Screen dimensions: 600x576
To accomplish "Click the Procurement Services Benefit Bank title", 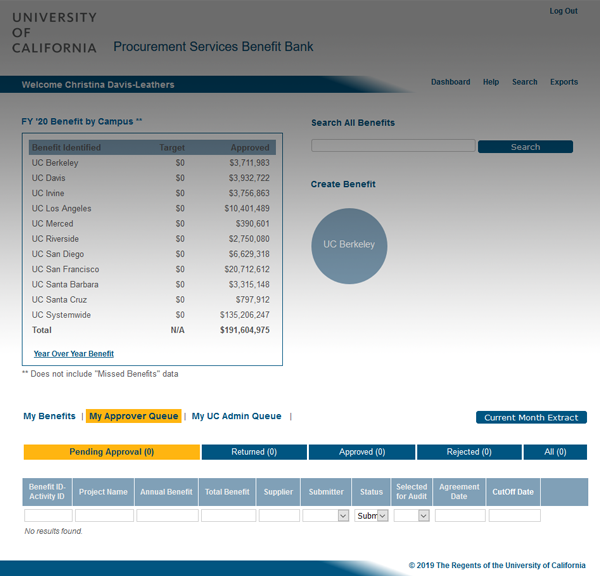I will (213, 47).
